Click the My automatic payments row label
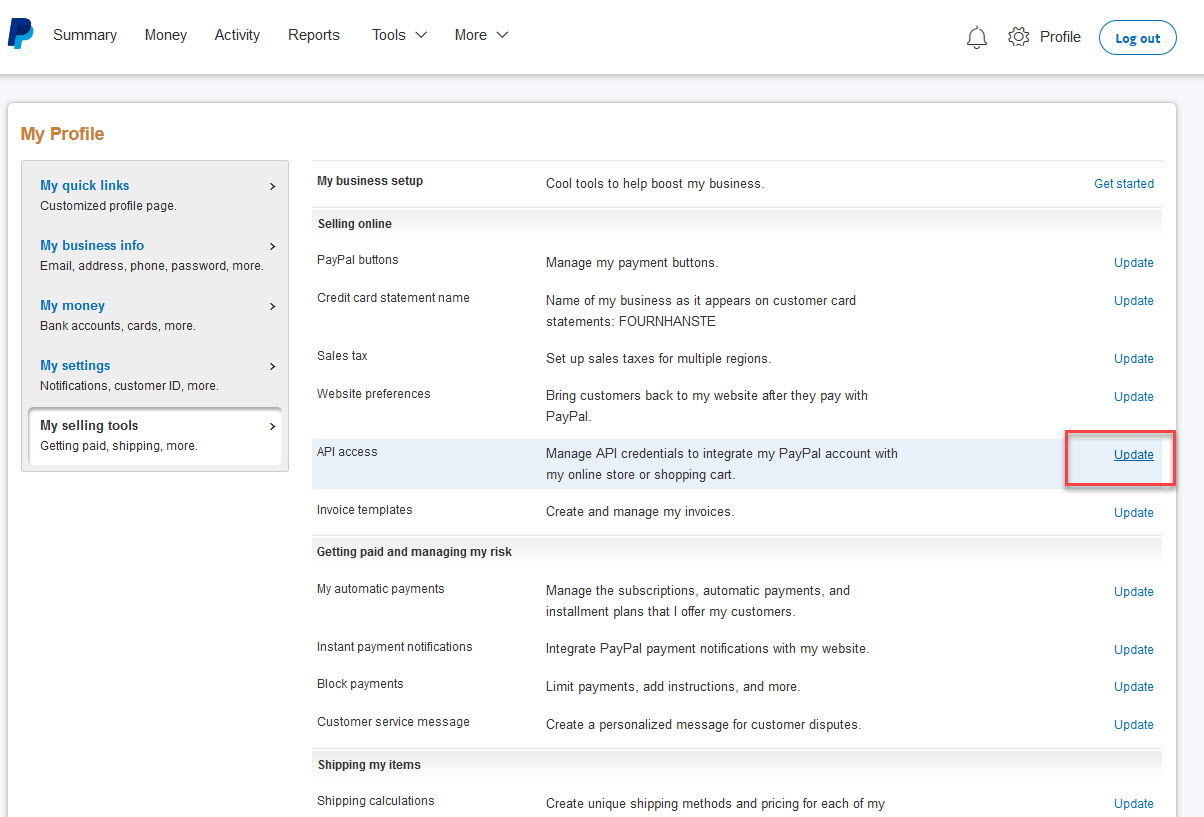The image size is (1204, 817). [x=381, y=589]
